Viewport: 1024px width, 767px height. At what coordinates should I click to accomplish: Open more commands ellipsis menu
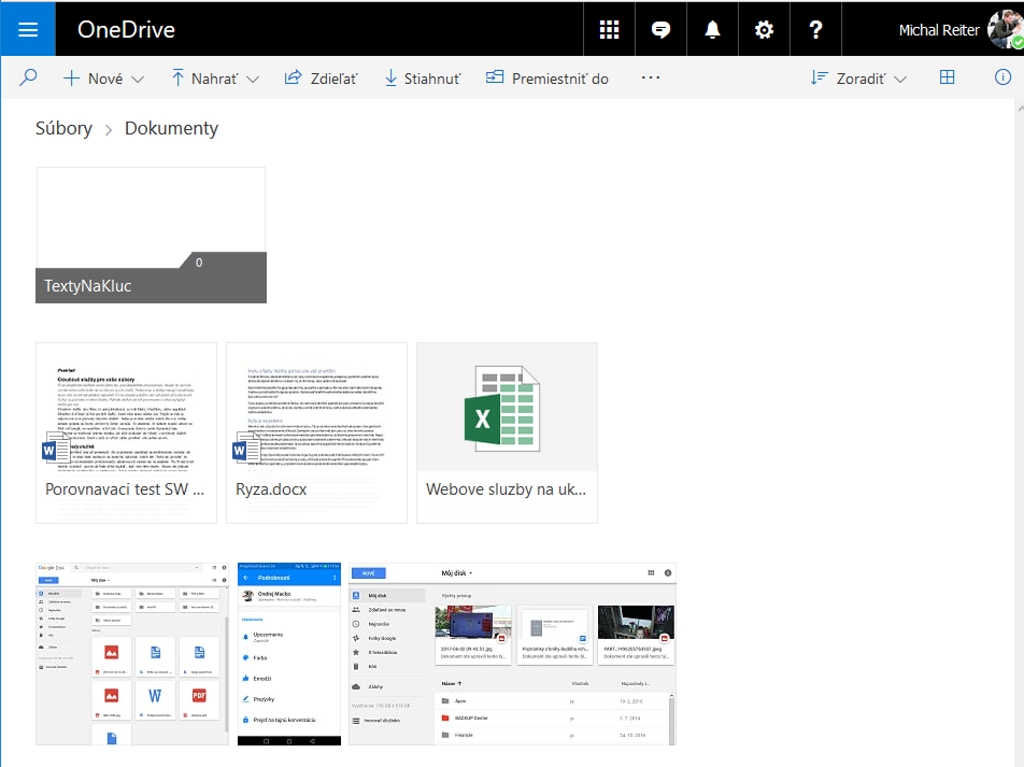point(651,78)
